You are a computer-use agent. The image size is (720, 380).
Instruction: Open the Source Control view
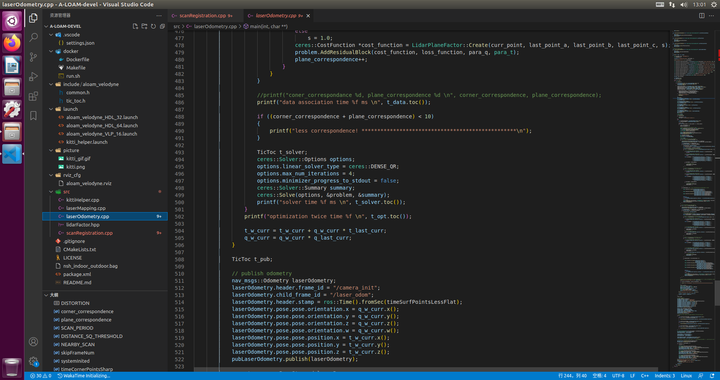tap(33, 57)
